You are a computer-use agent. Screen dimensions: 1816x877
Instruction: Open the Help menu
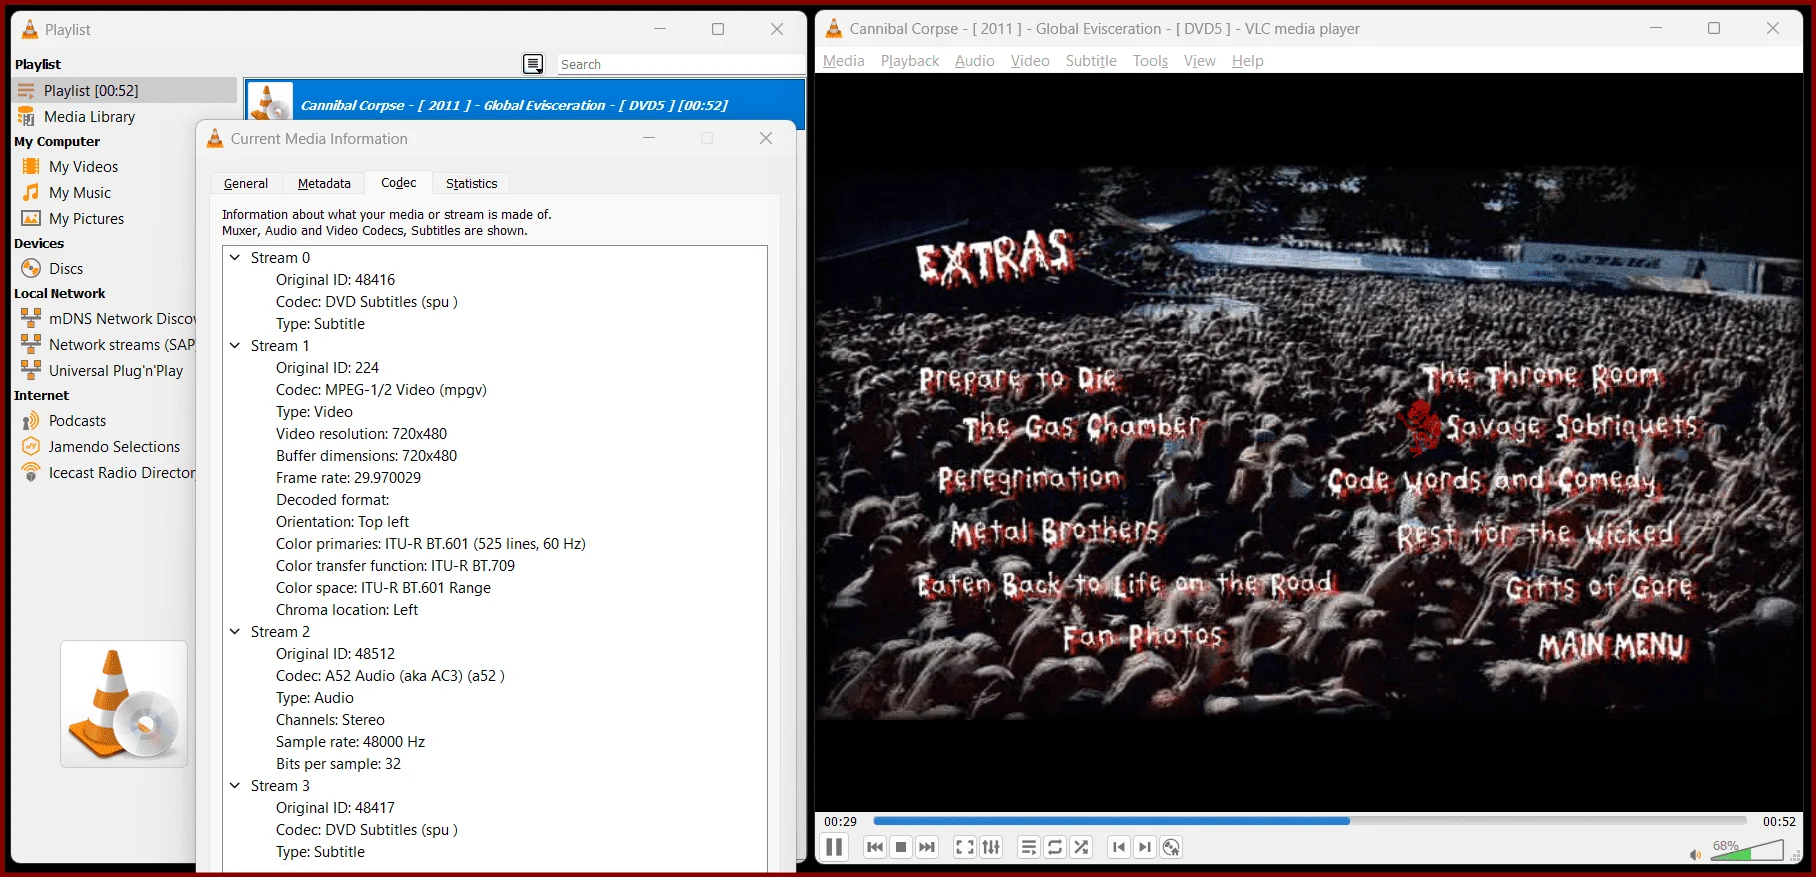pos(1247,61)
